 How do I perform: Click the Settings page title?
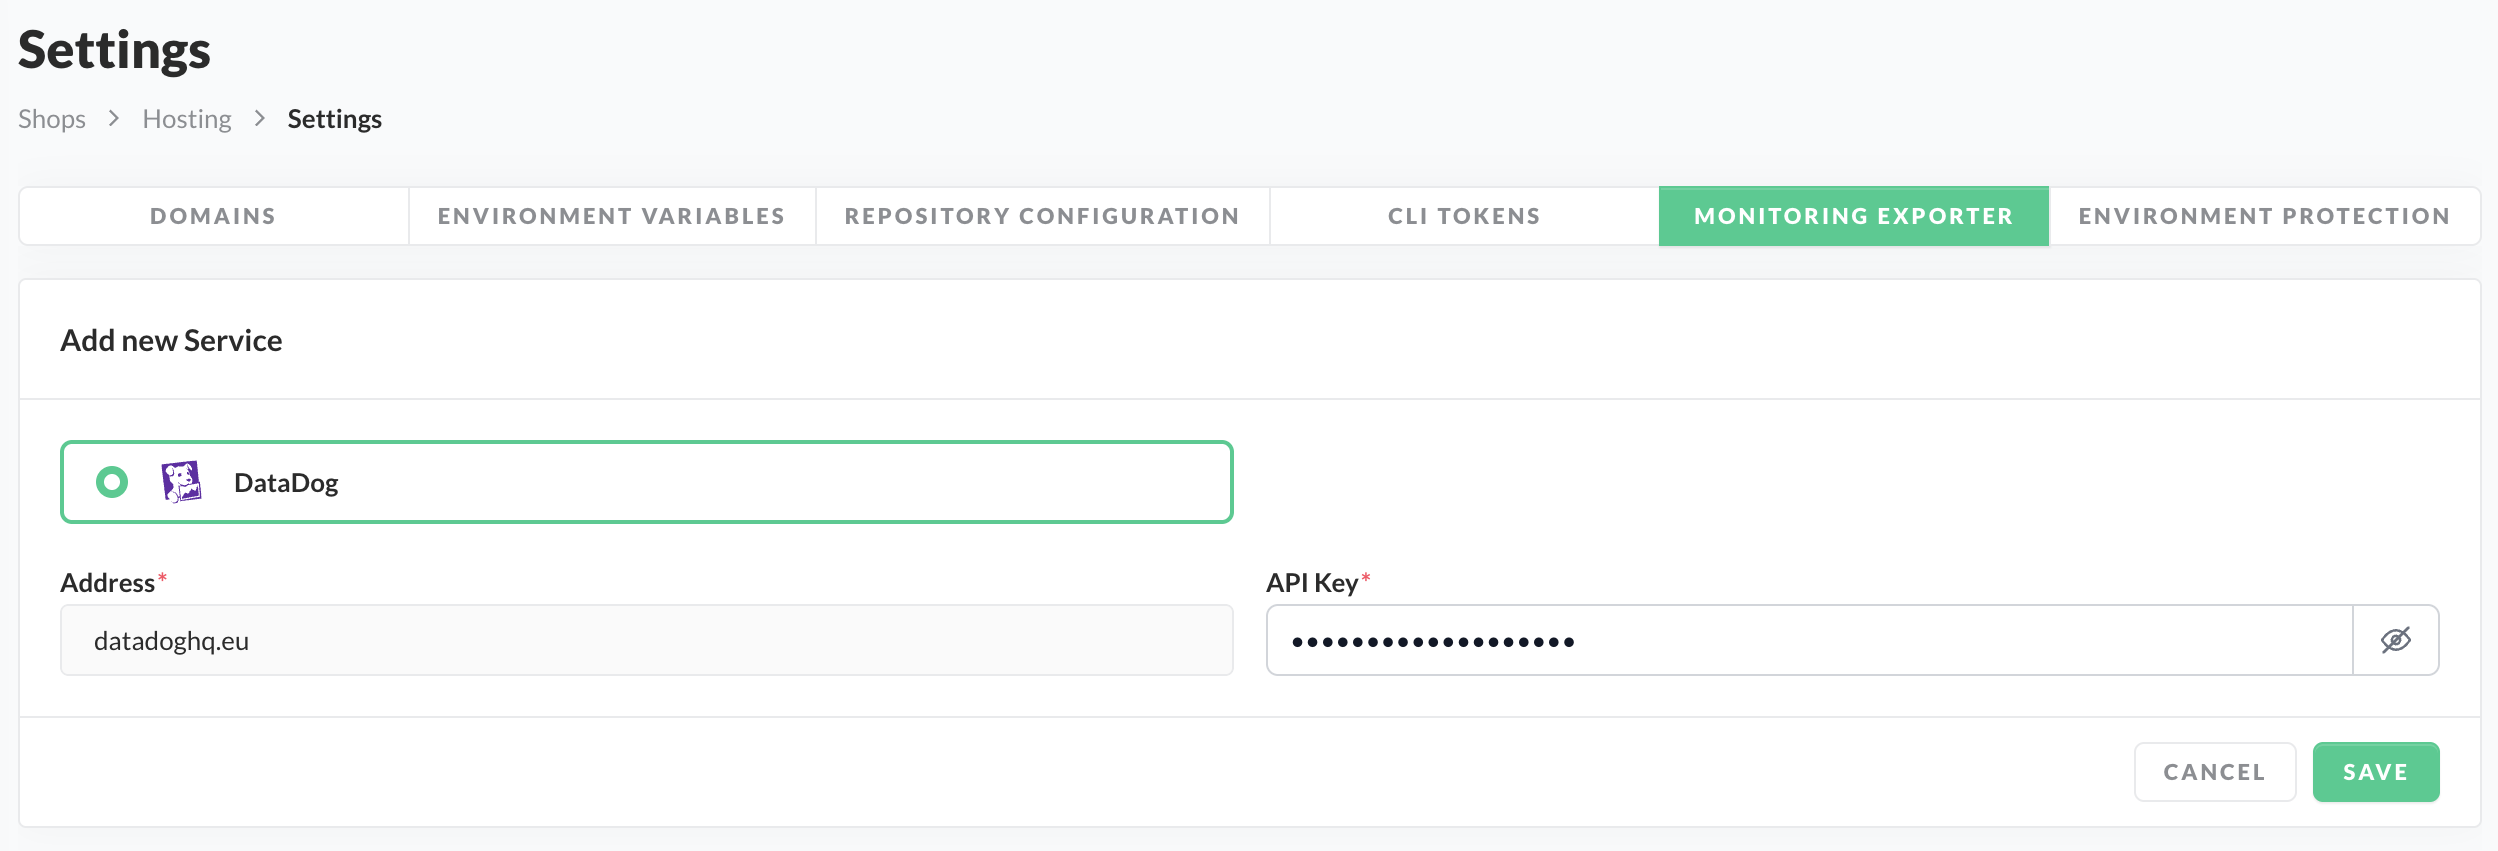tap(114, 50)
